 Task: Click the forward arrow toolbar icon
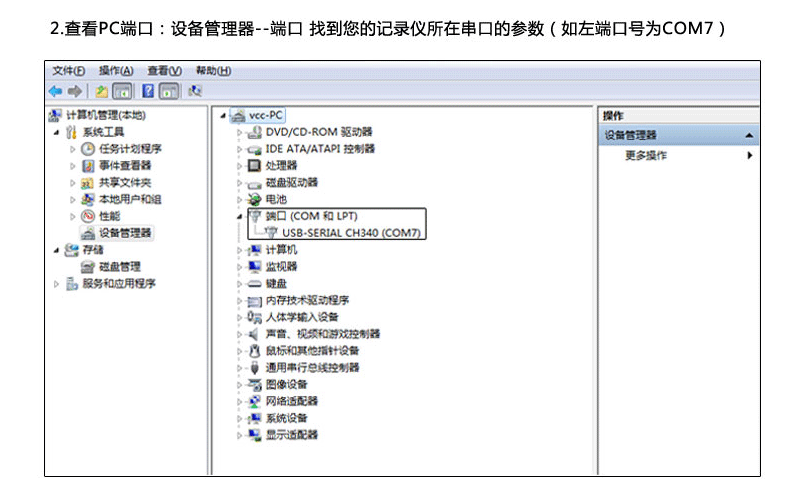74,91
